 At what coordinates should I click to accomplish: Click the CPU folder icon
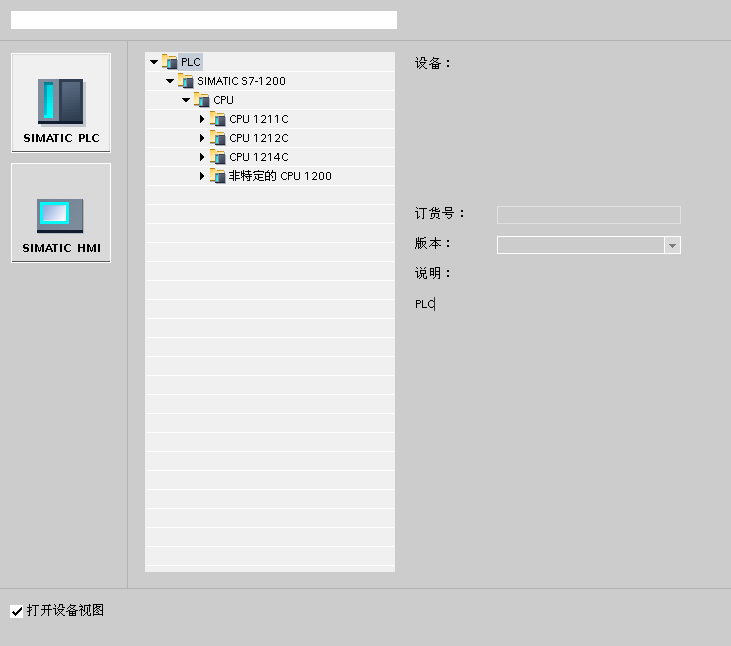201,100
